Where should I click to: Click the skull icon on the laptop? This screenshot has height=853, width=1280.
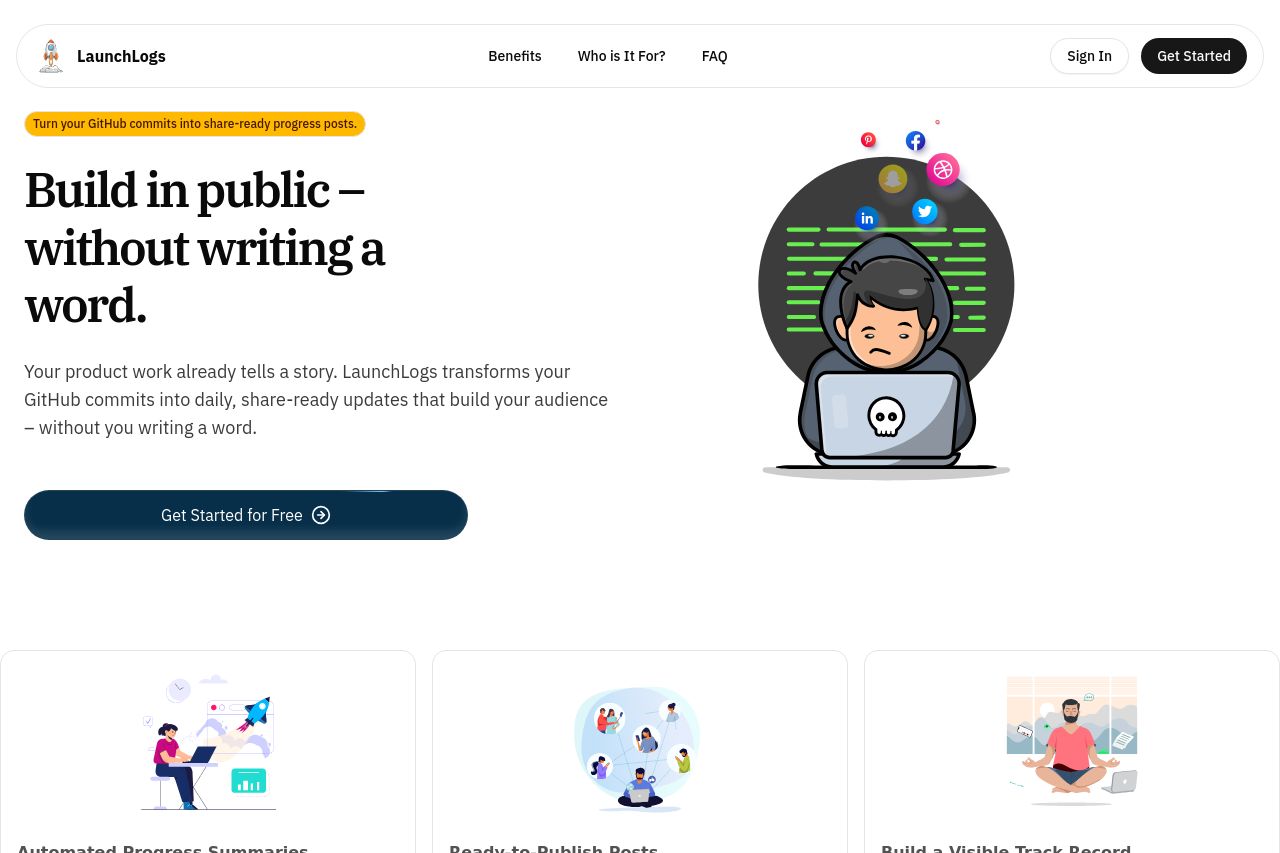pos(886,416)
